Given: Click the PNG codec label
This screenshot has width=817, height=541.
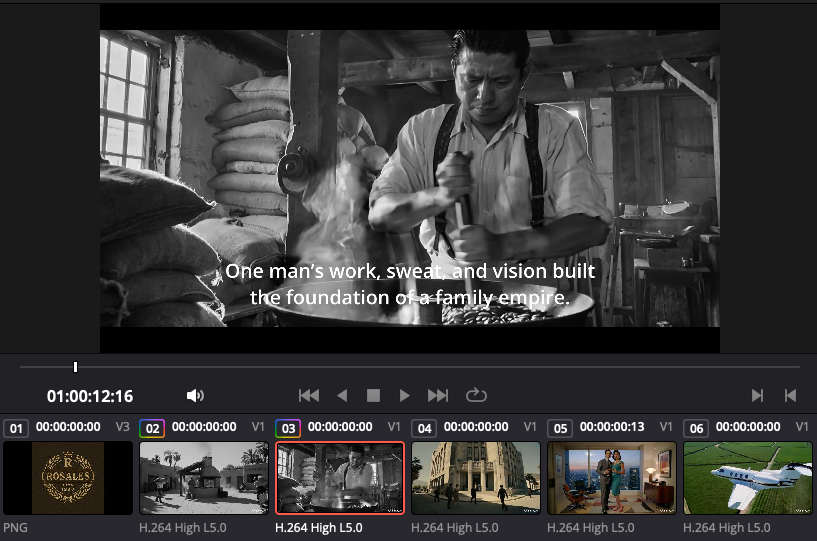Looking at the screenshot, I should click(x=15, y=527).
